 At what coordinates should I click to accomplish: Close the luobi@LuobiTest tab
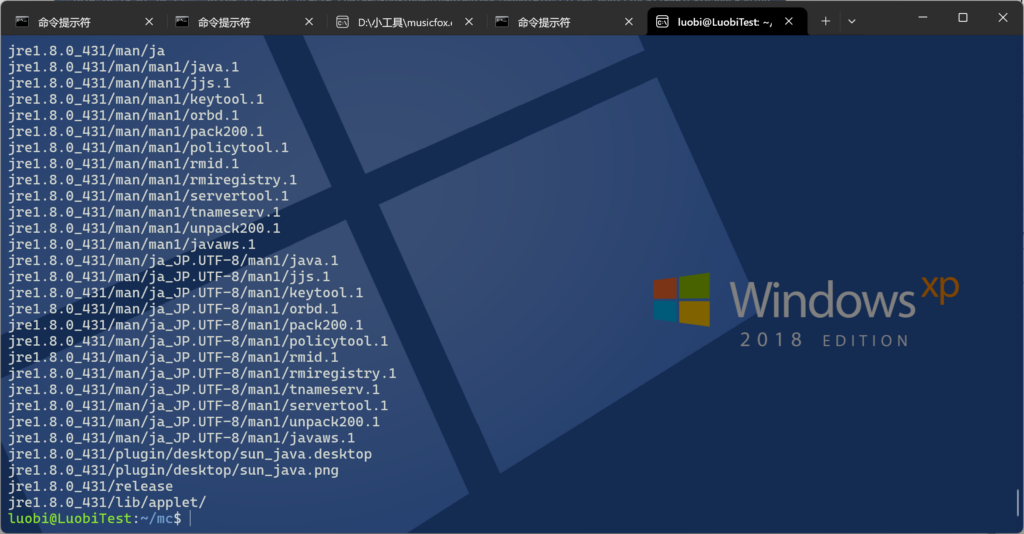[x=789, y=21]
